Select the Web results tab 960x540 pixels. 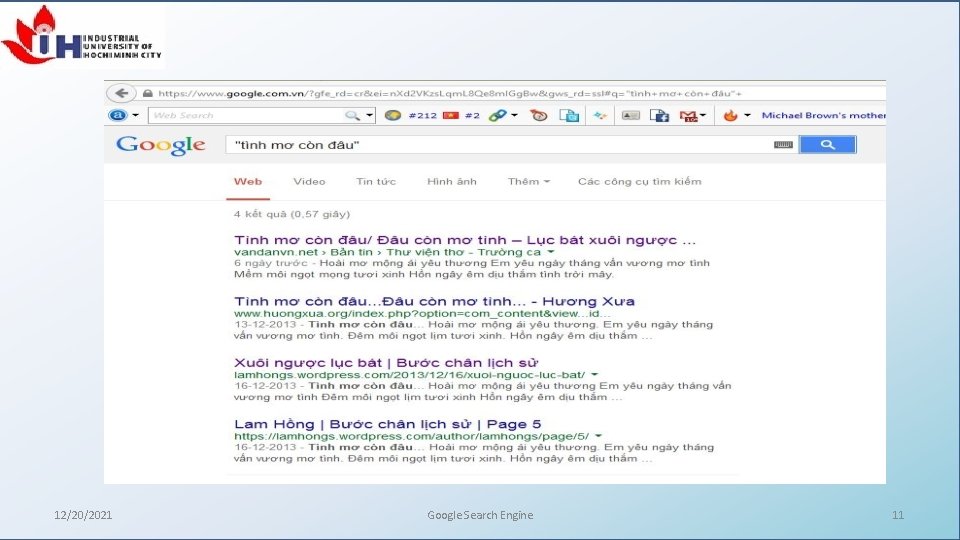tap(248, 182)
